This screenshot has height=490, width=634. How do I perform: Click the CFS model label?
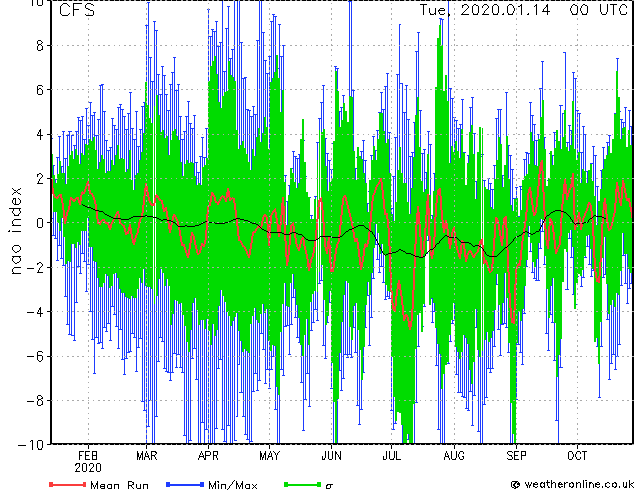(x=77, y=10)
